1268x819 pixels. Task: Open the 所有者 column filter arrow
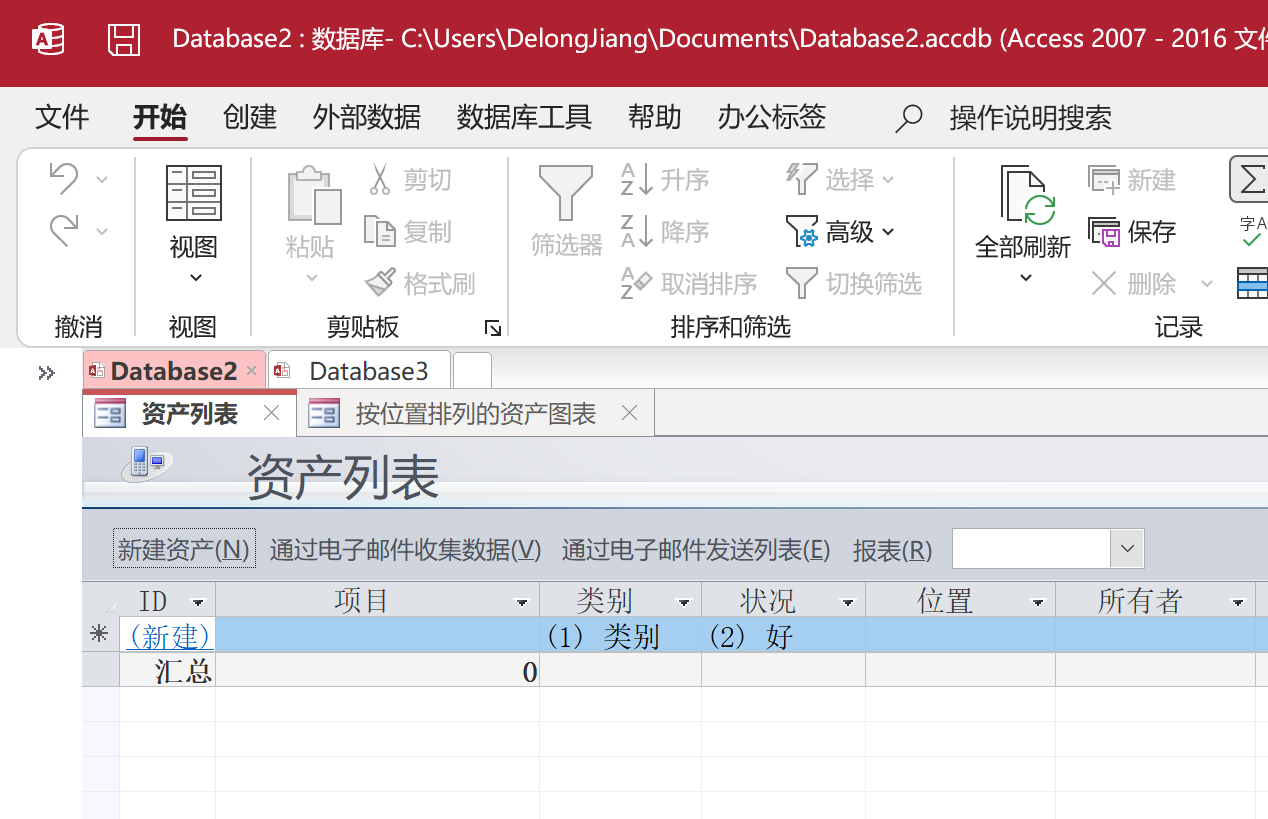[x=1238, y=602]
